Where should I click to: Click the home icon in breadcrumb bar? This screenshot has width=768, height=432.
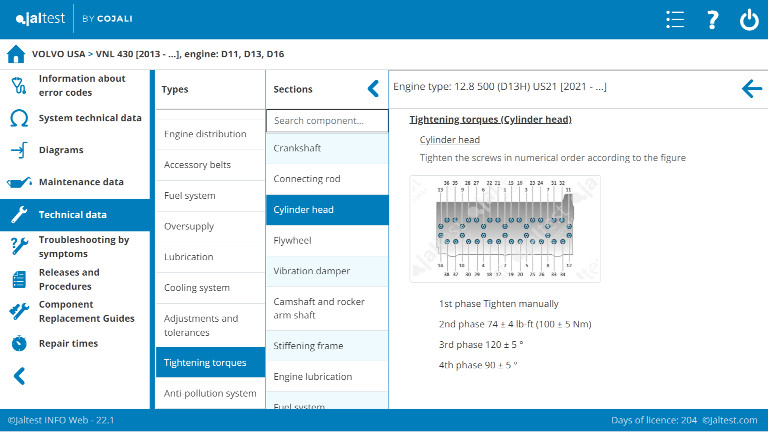(16, 54)
